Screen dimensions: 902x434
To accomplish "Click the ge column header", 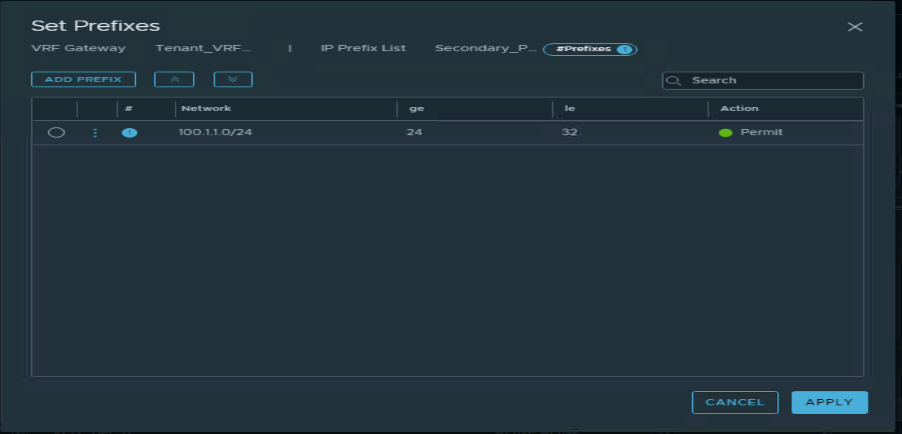I will [x=417, y=108].
